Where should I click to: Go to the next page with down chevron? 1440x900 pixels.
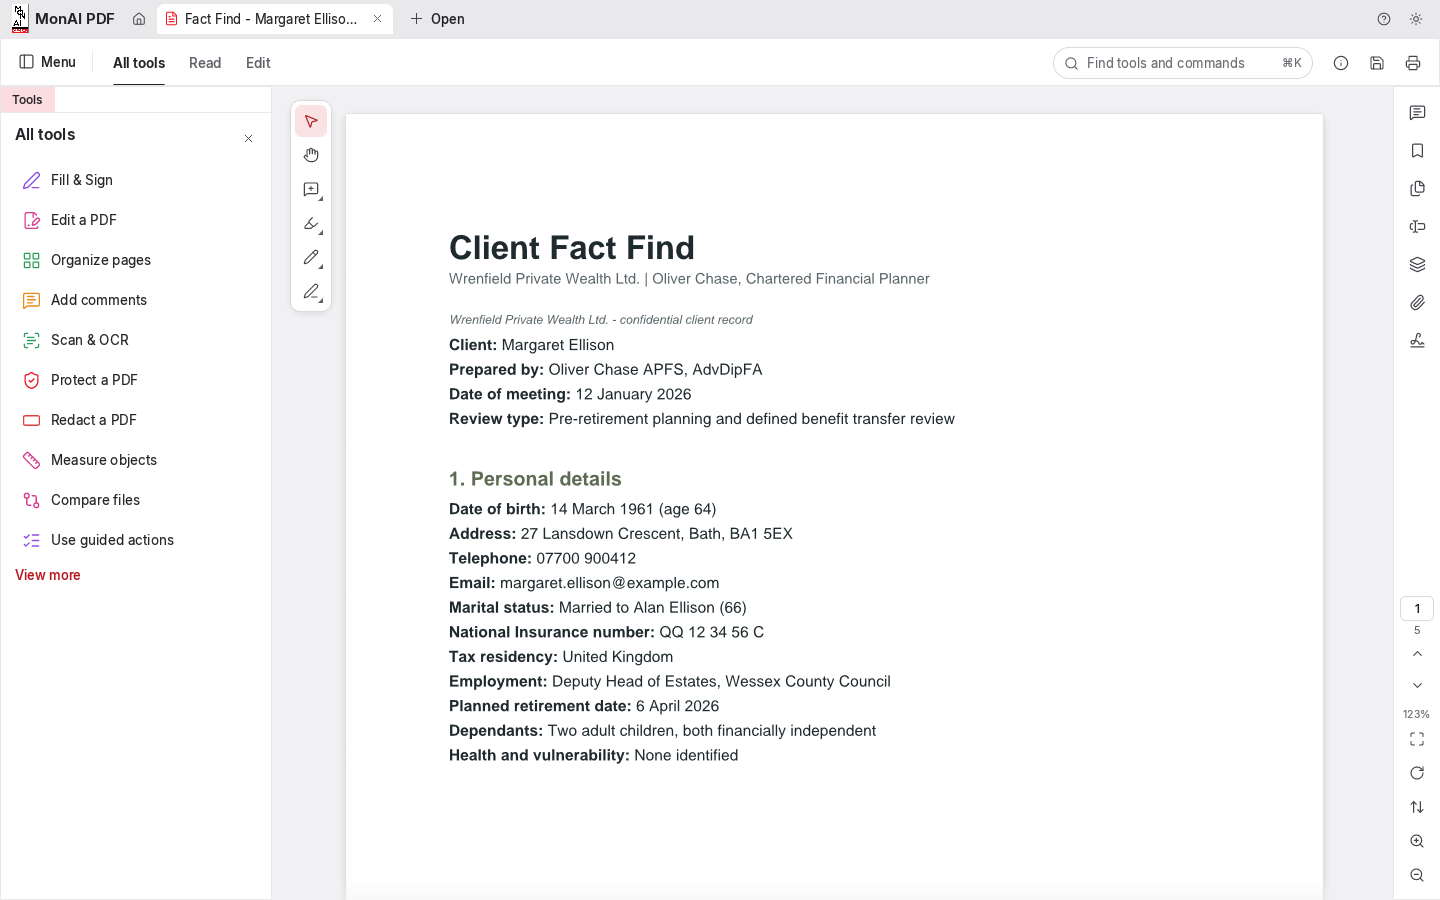tap(1417, 686)
